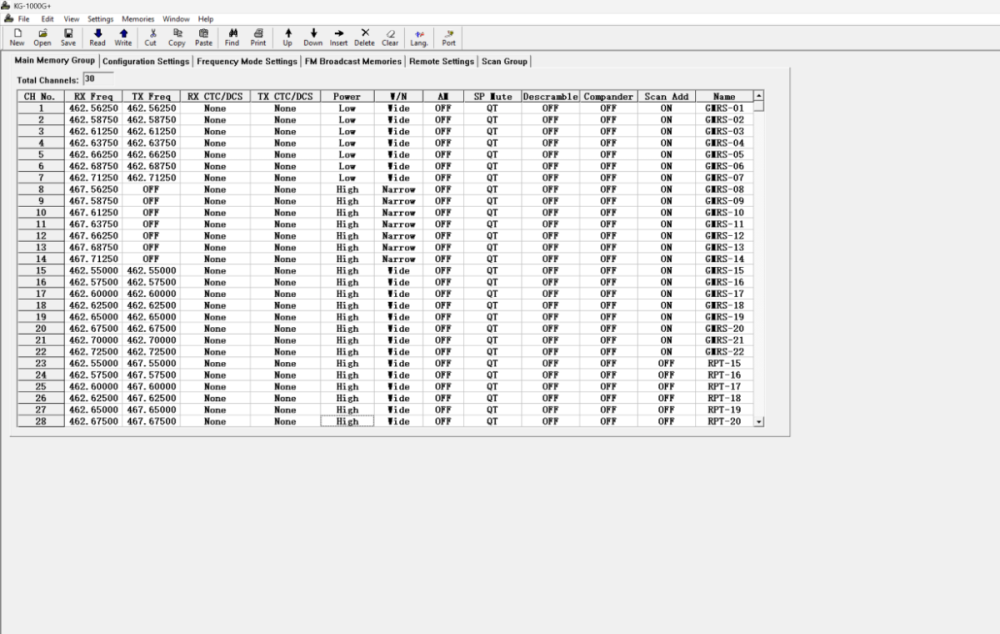Click the Scan Add cell for GMRS-01
1000x634 pixels.
coord(666,108)
